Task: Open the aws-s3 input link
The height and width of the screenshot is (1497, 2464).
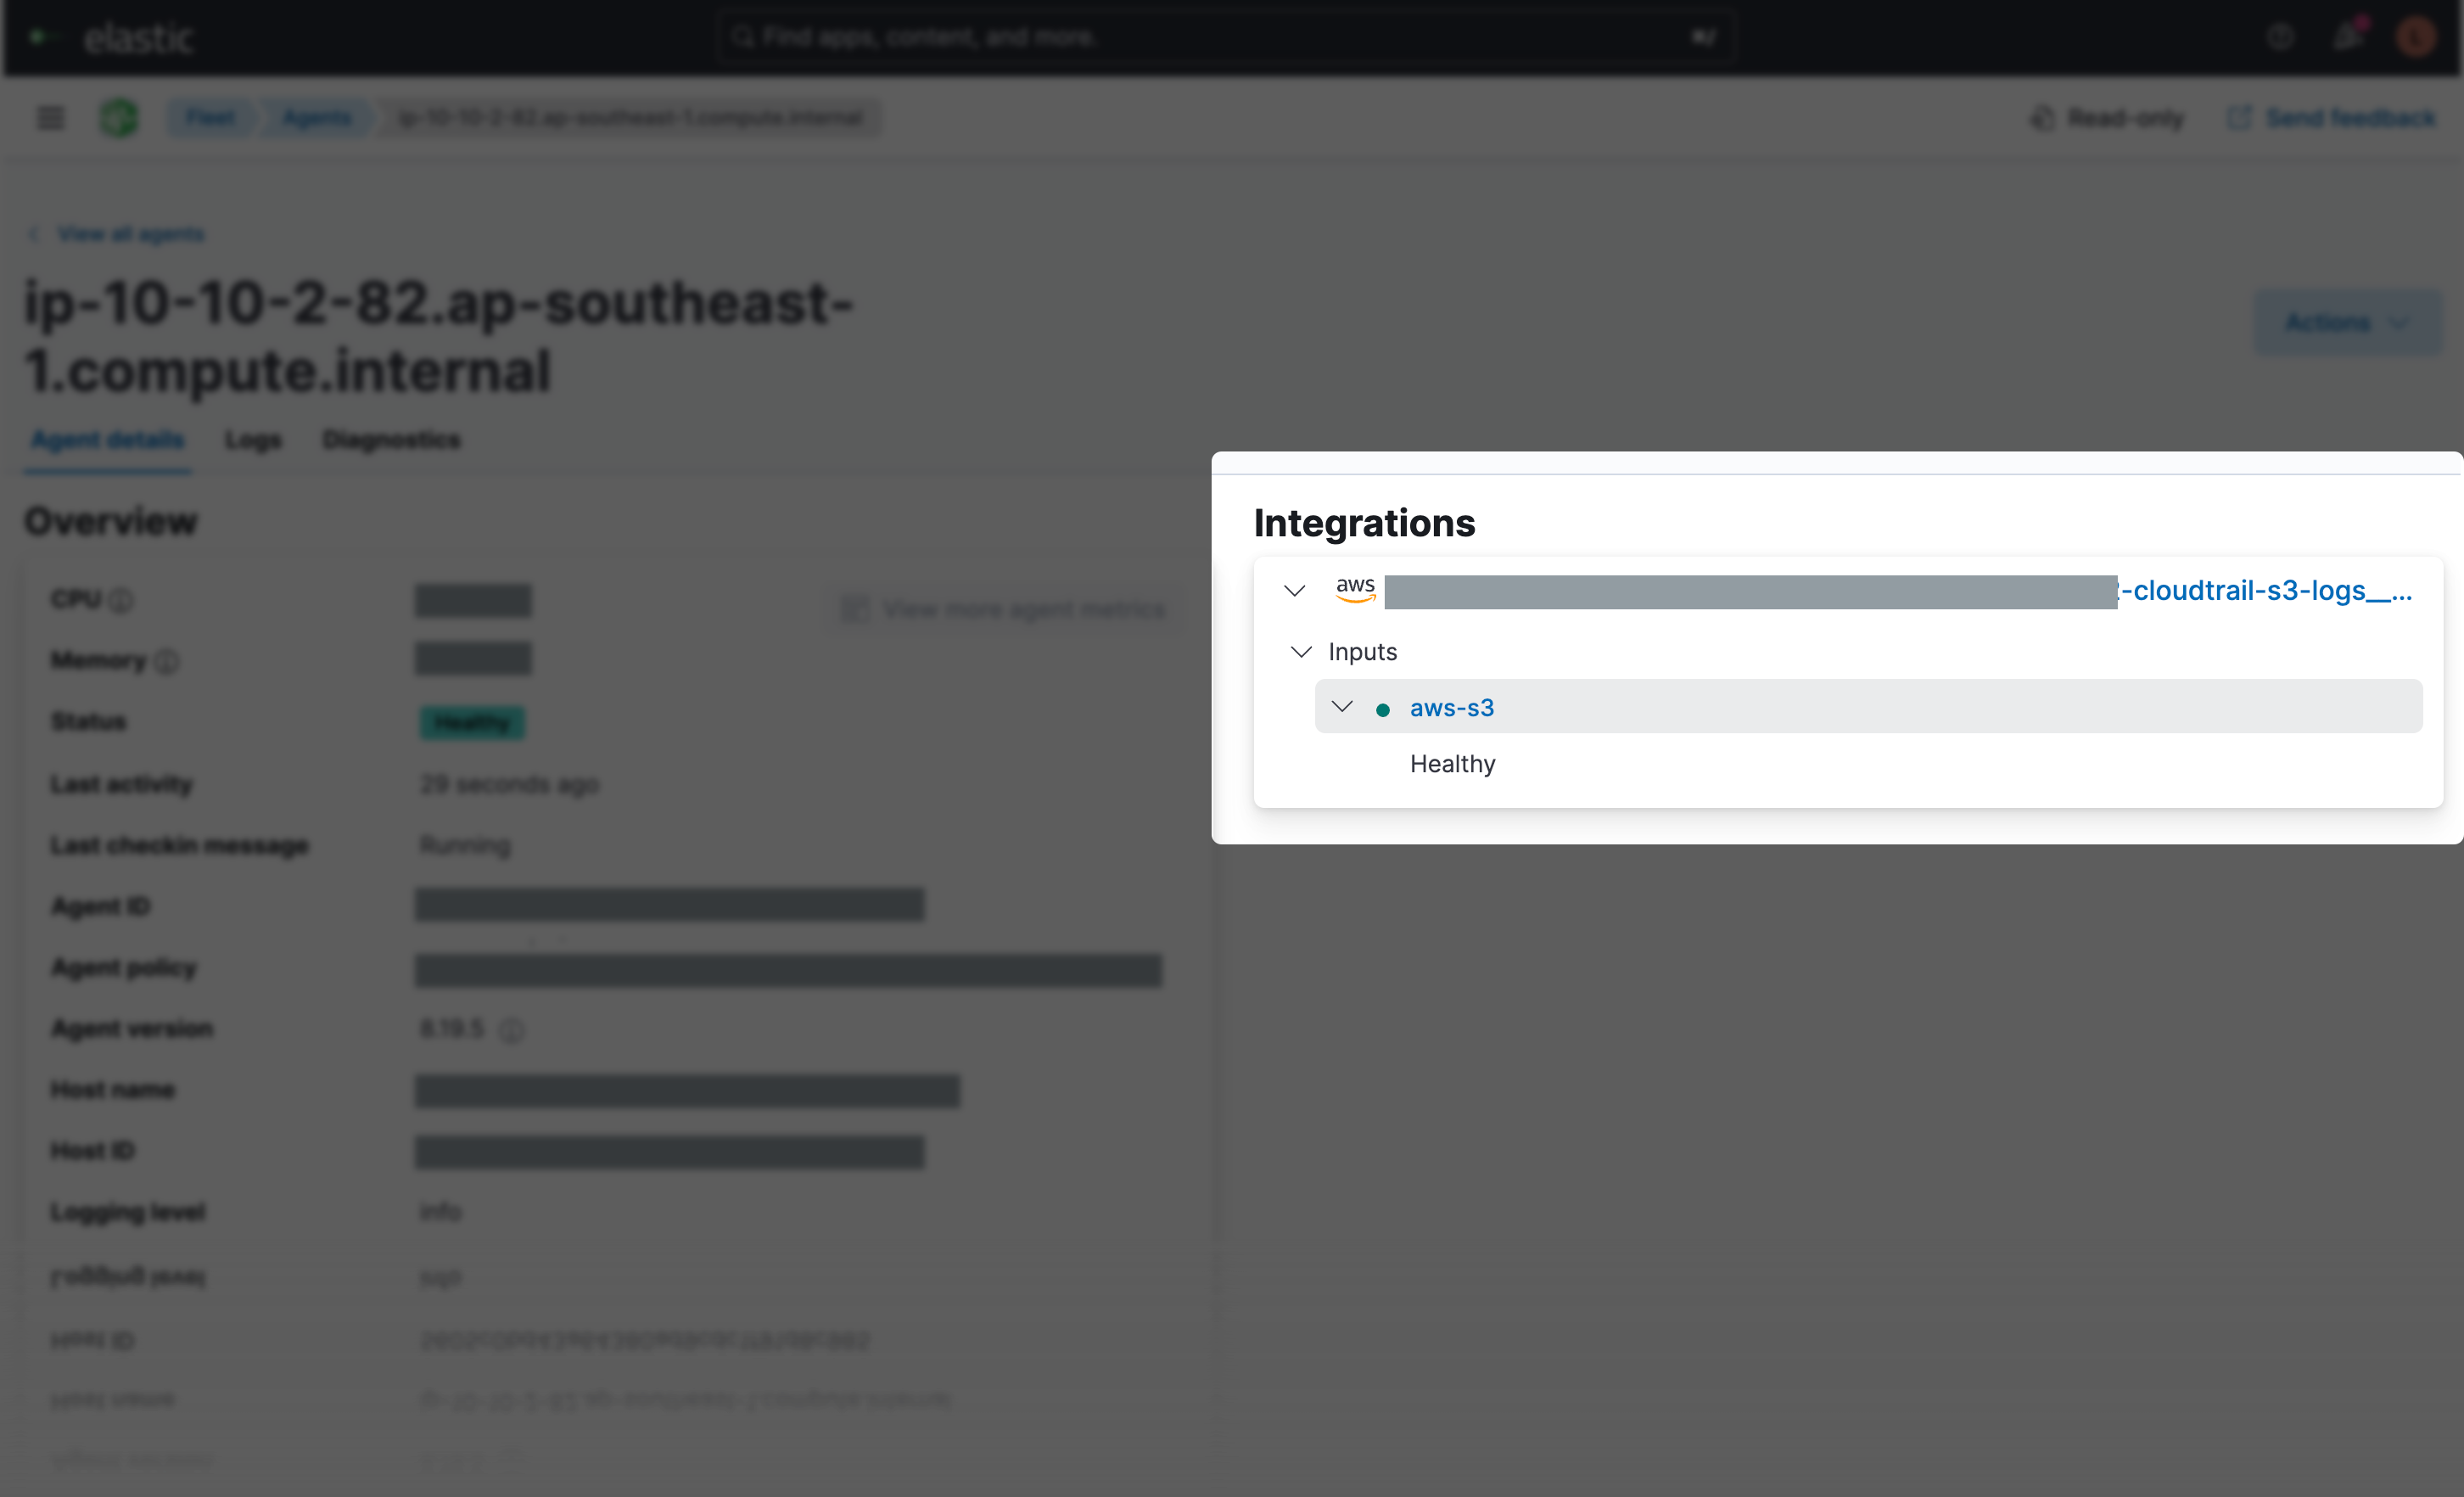Action: pyautogui.click(x=1451, y=708)
